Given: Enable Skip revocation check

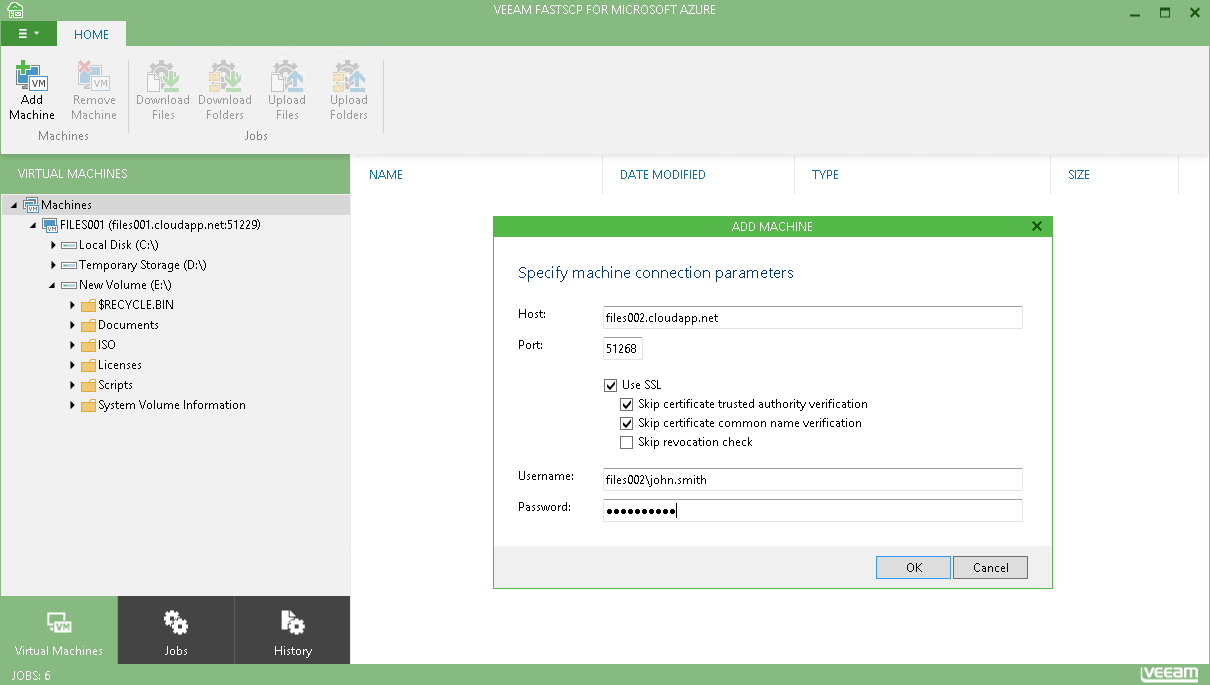Looking at the screenshot, I should pyautogui.click(x=627, y=442).
